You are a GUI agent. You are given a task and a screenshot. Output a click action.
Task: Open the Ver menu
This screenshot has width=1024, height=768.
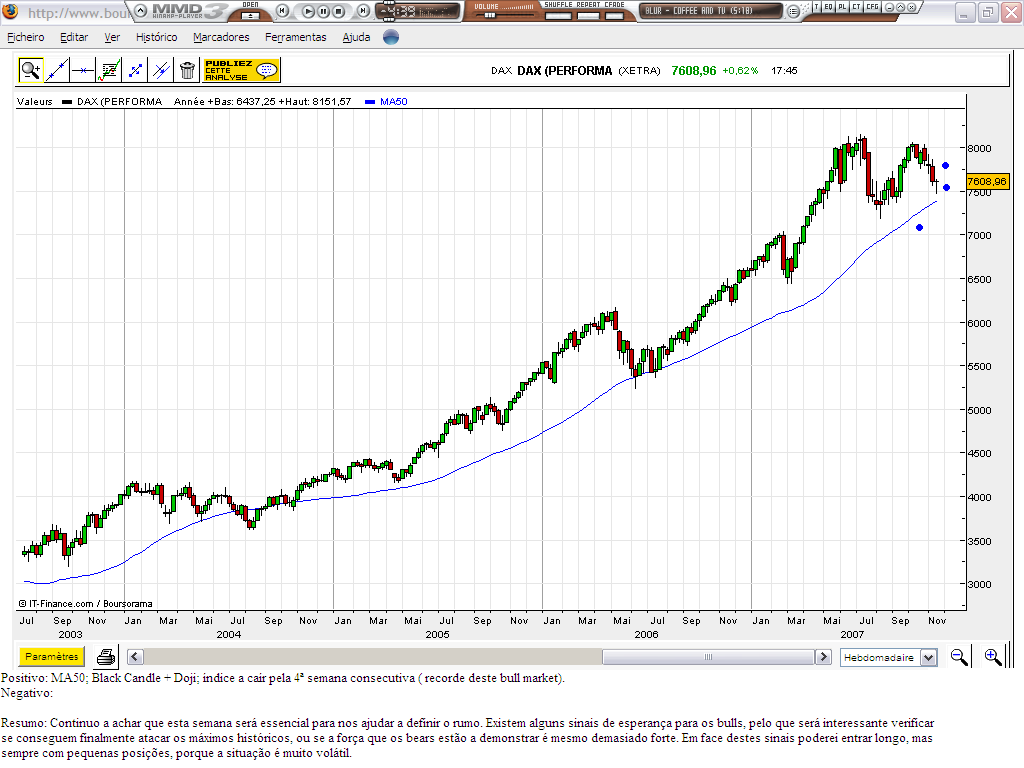click(112, 37)
